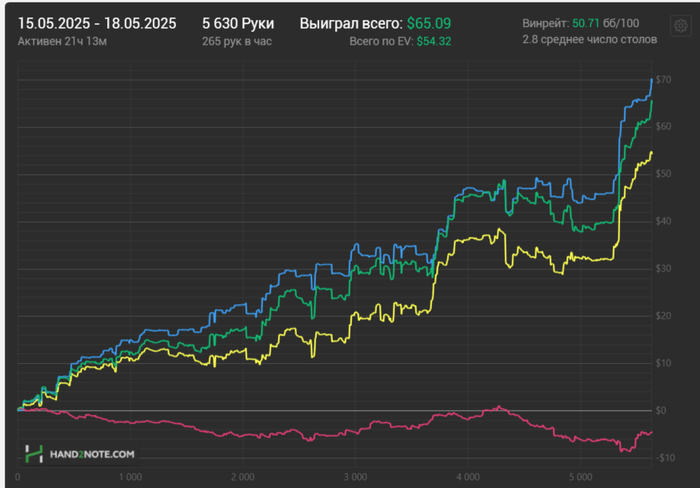Click the winrate value 50.71 бб/100
This screenshot has width=700, height=488.
605,23
